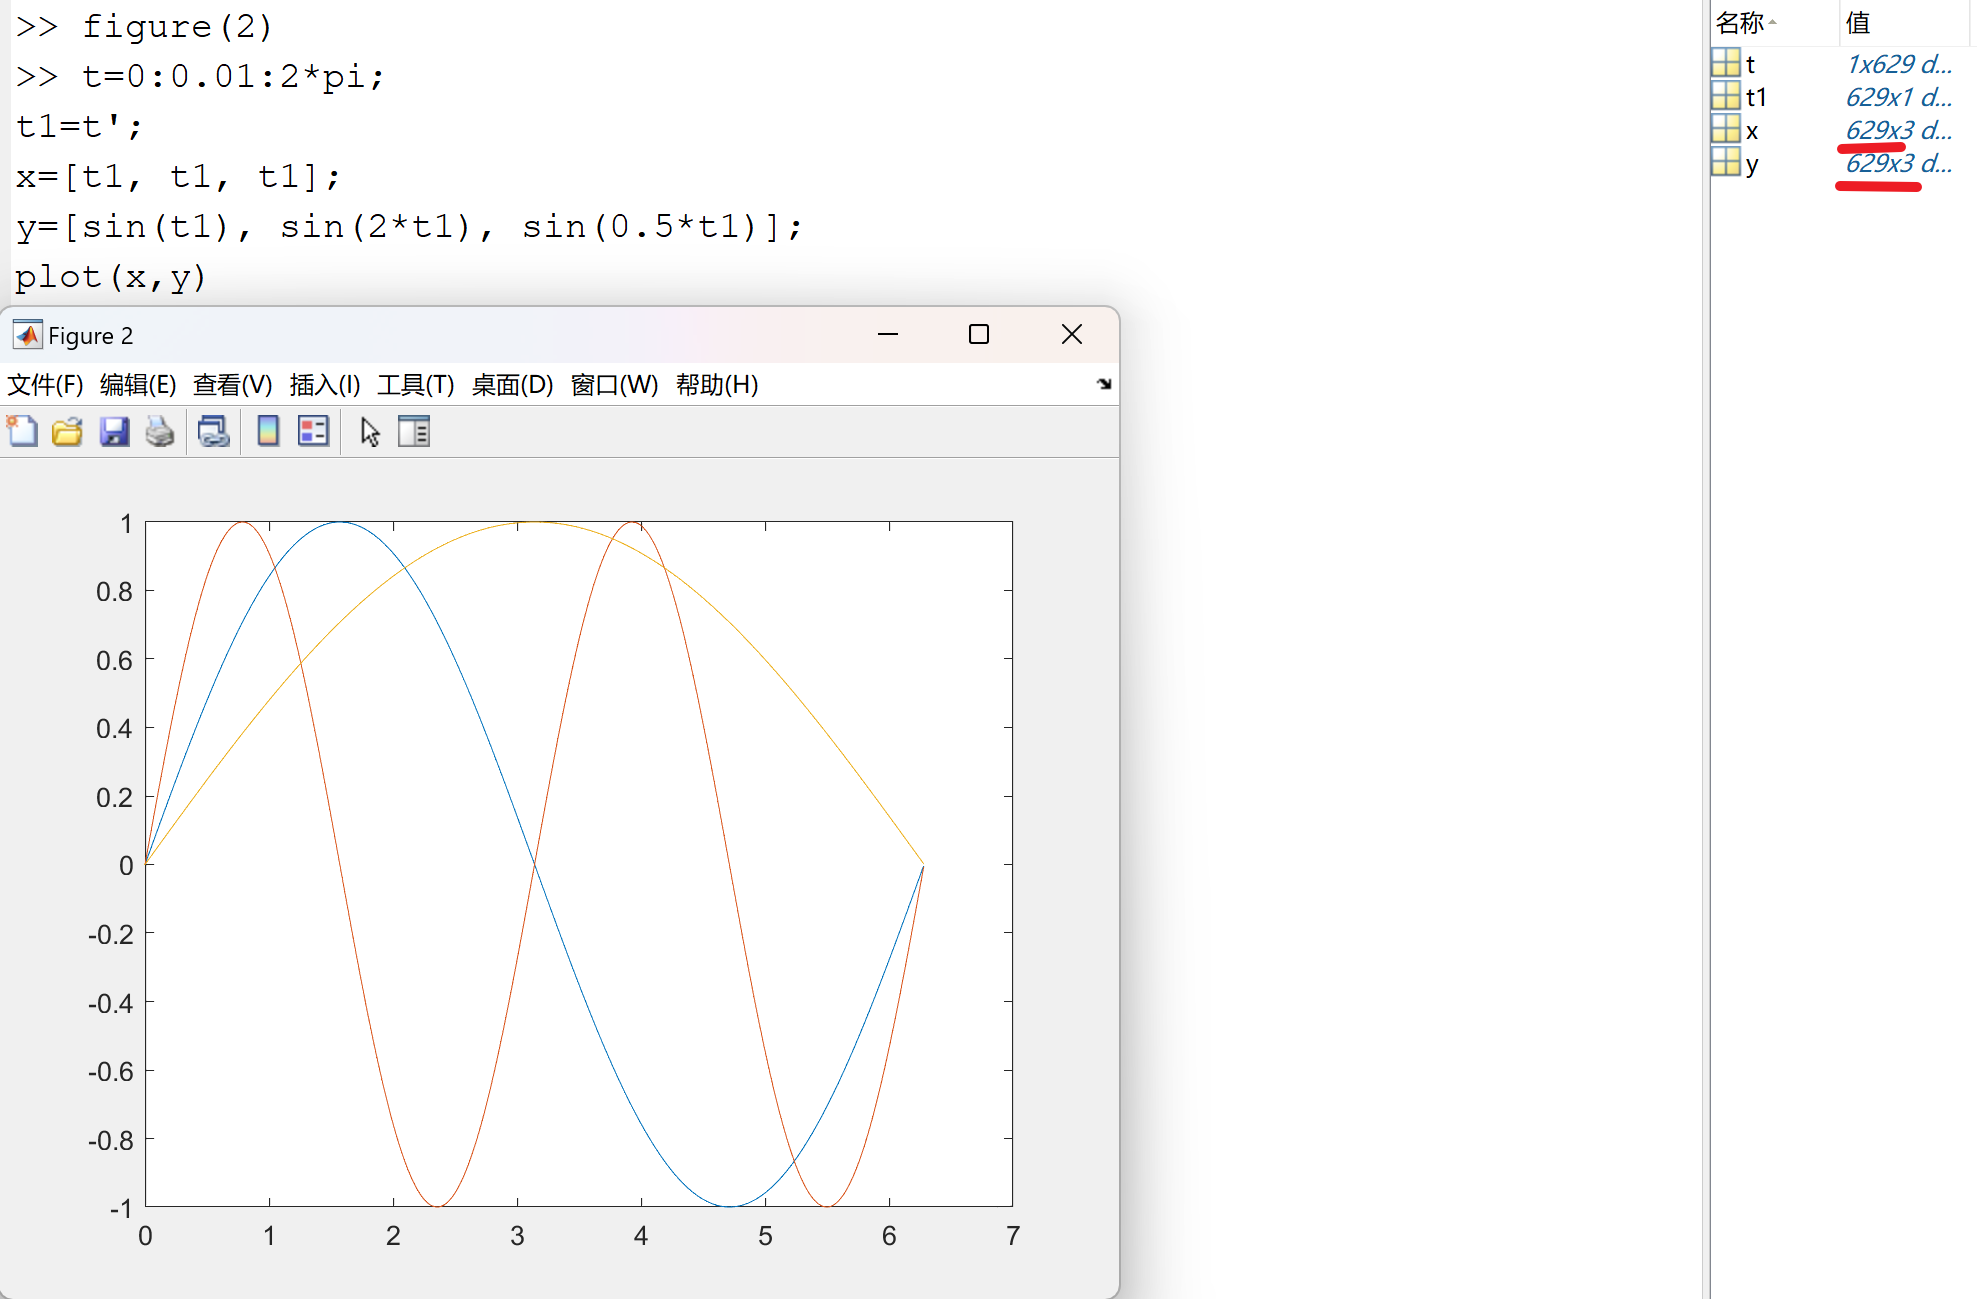Screen dimensions: 1977x1299
Task: Open the 工具(T) menu
Action: [x=416, y=385]
